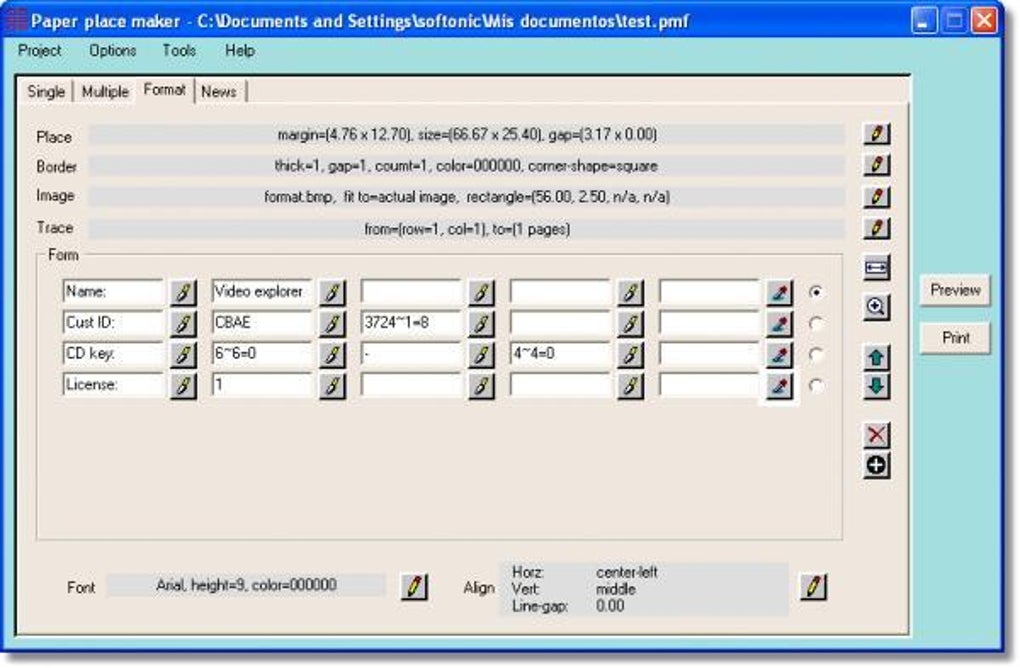Click pencil icon next to 'CD key:' field
Viewport: 1020px width, 668px height.
183,354
